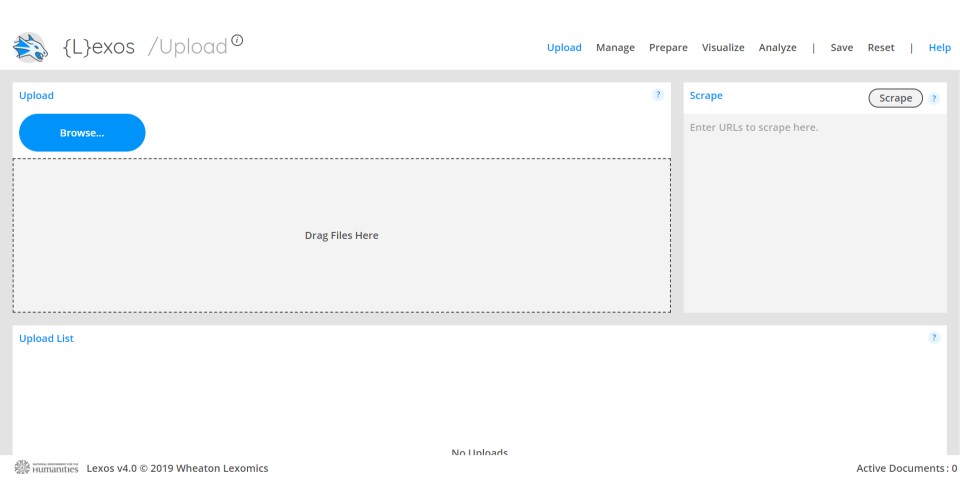Open the info icon beside Upload title

[x=237, y=40]
